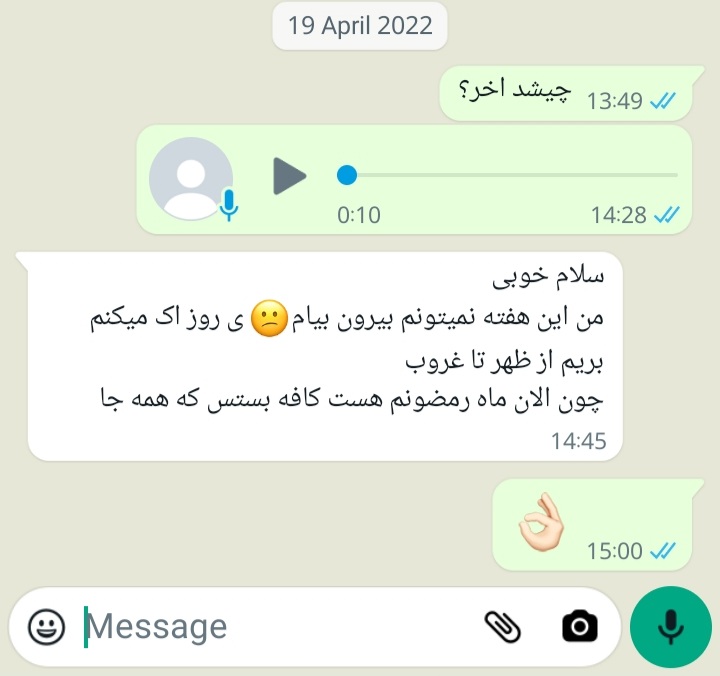
Task: Open the camera icon in message bar
Action: [579, 626]
